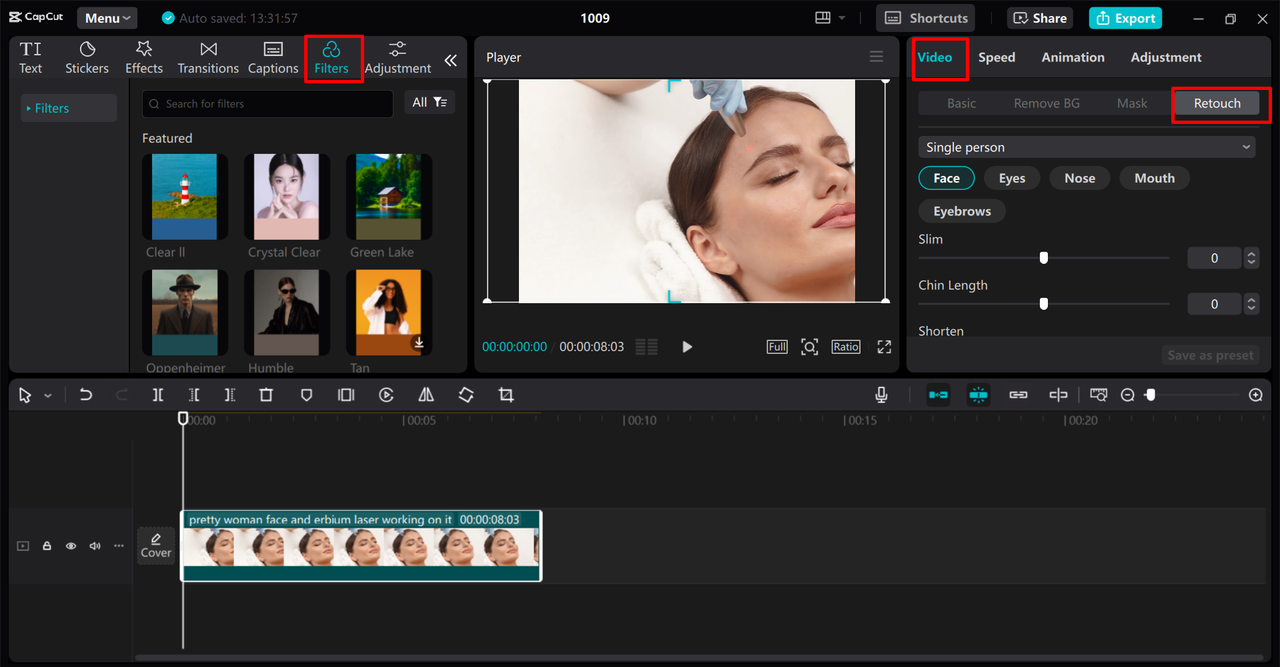Switch to the Speed tab
Screen dimensions: 1280x667
point(997,57)
